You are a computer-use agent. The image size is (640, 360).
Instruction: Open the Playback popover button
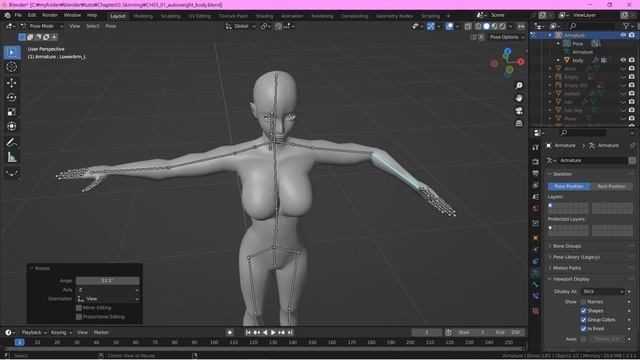pos(34,333)
